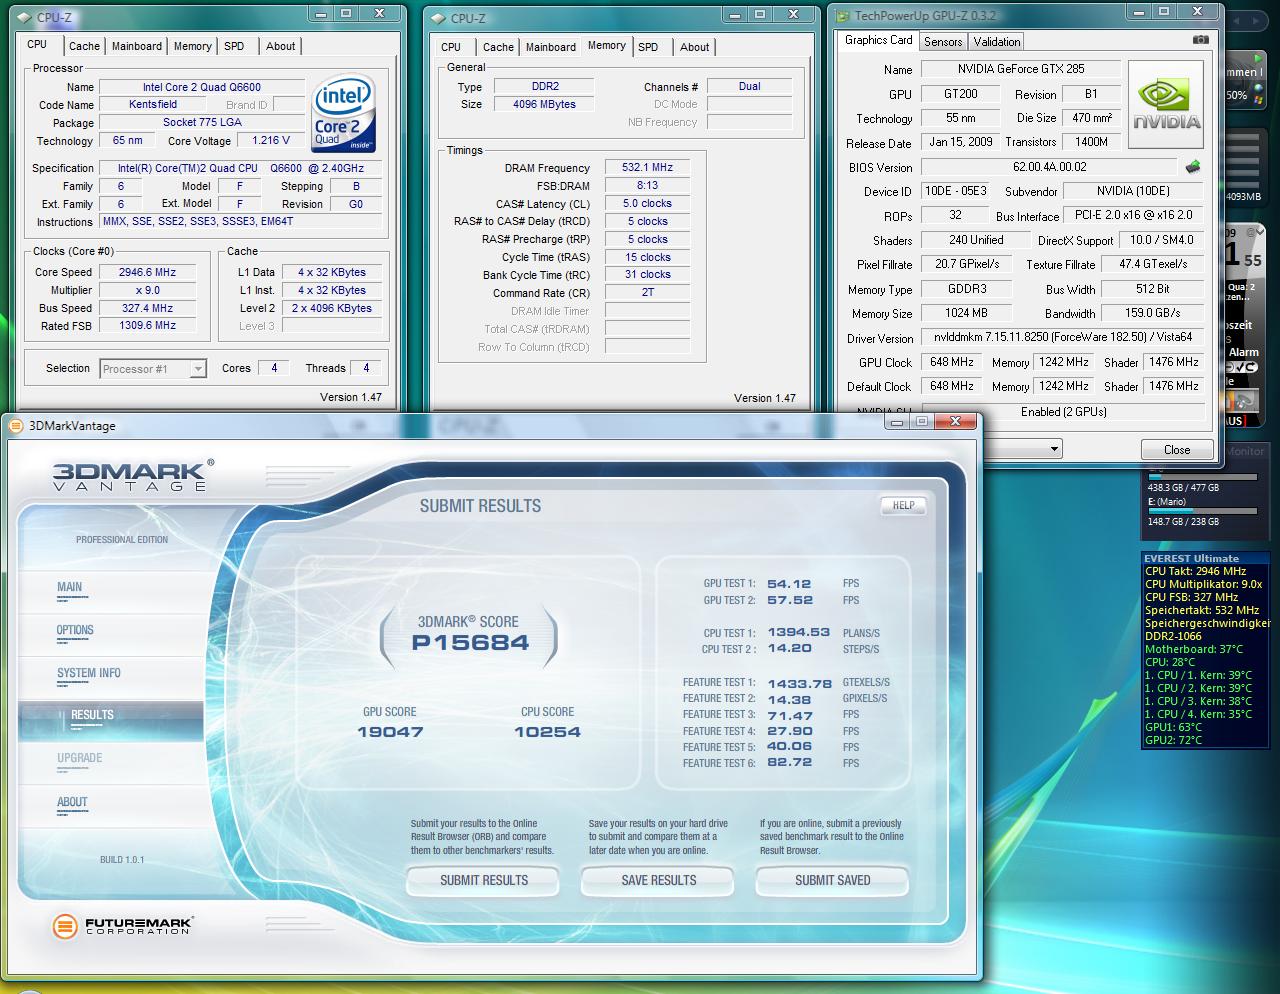The height and width of the screenshot is (994, 1280).
Task: Click the Driver Version field in GPU-Z
Action: point(1062,338)
